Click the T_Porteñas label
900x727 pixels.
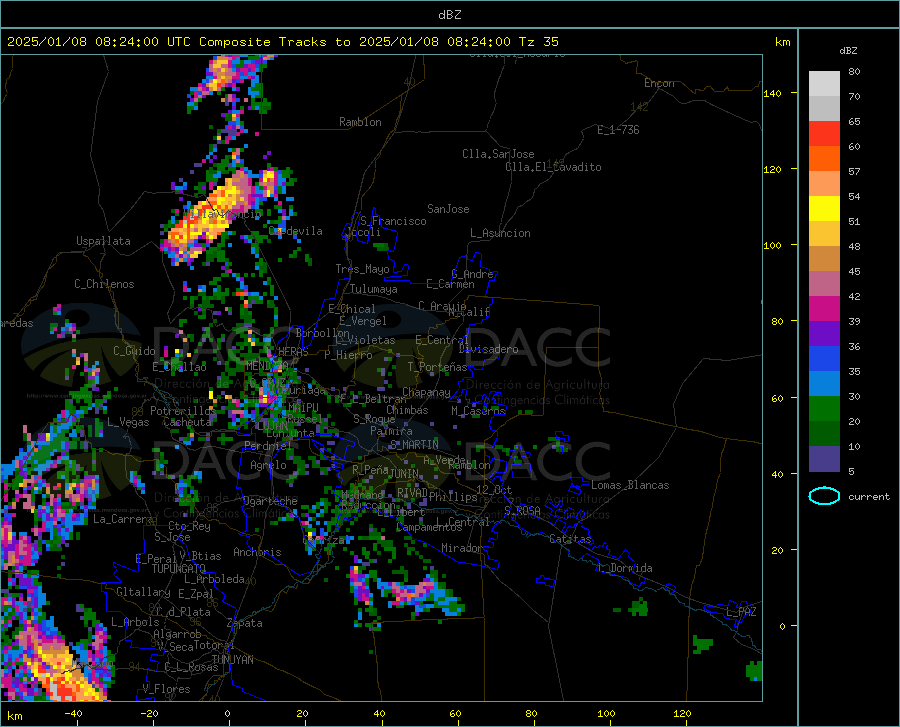coord(437,367)
